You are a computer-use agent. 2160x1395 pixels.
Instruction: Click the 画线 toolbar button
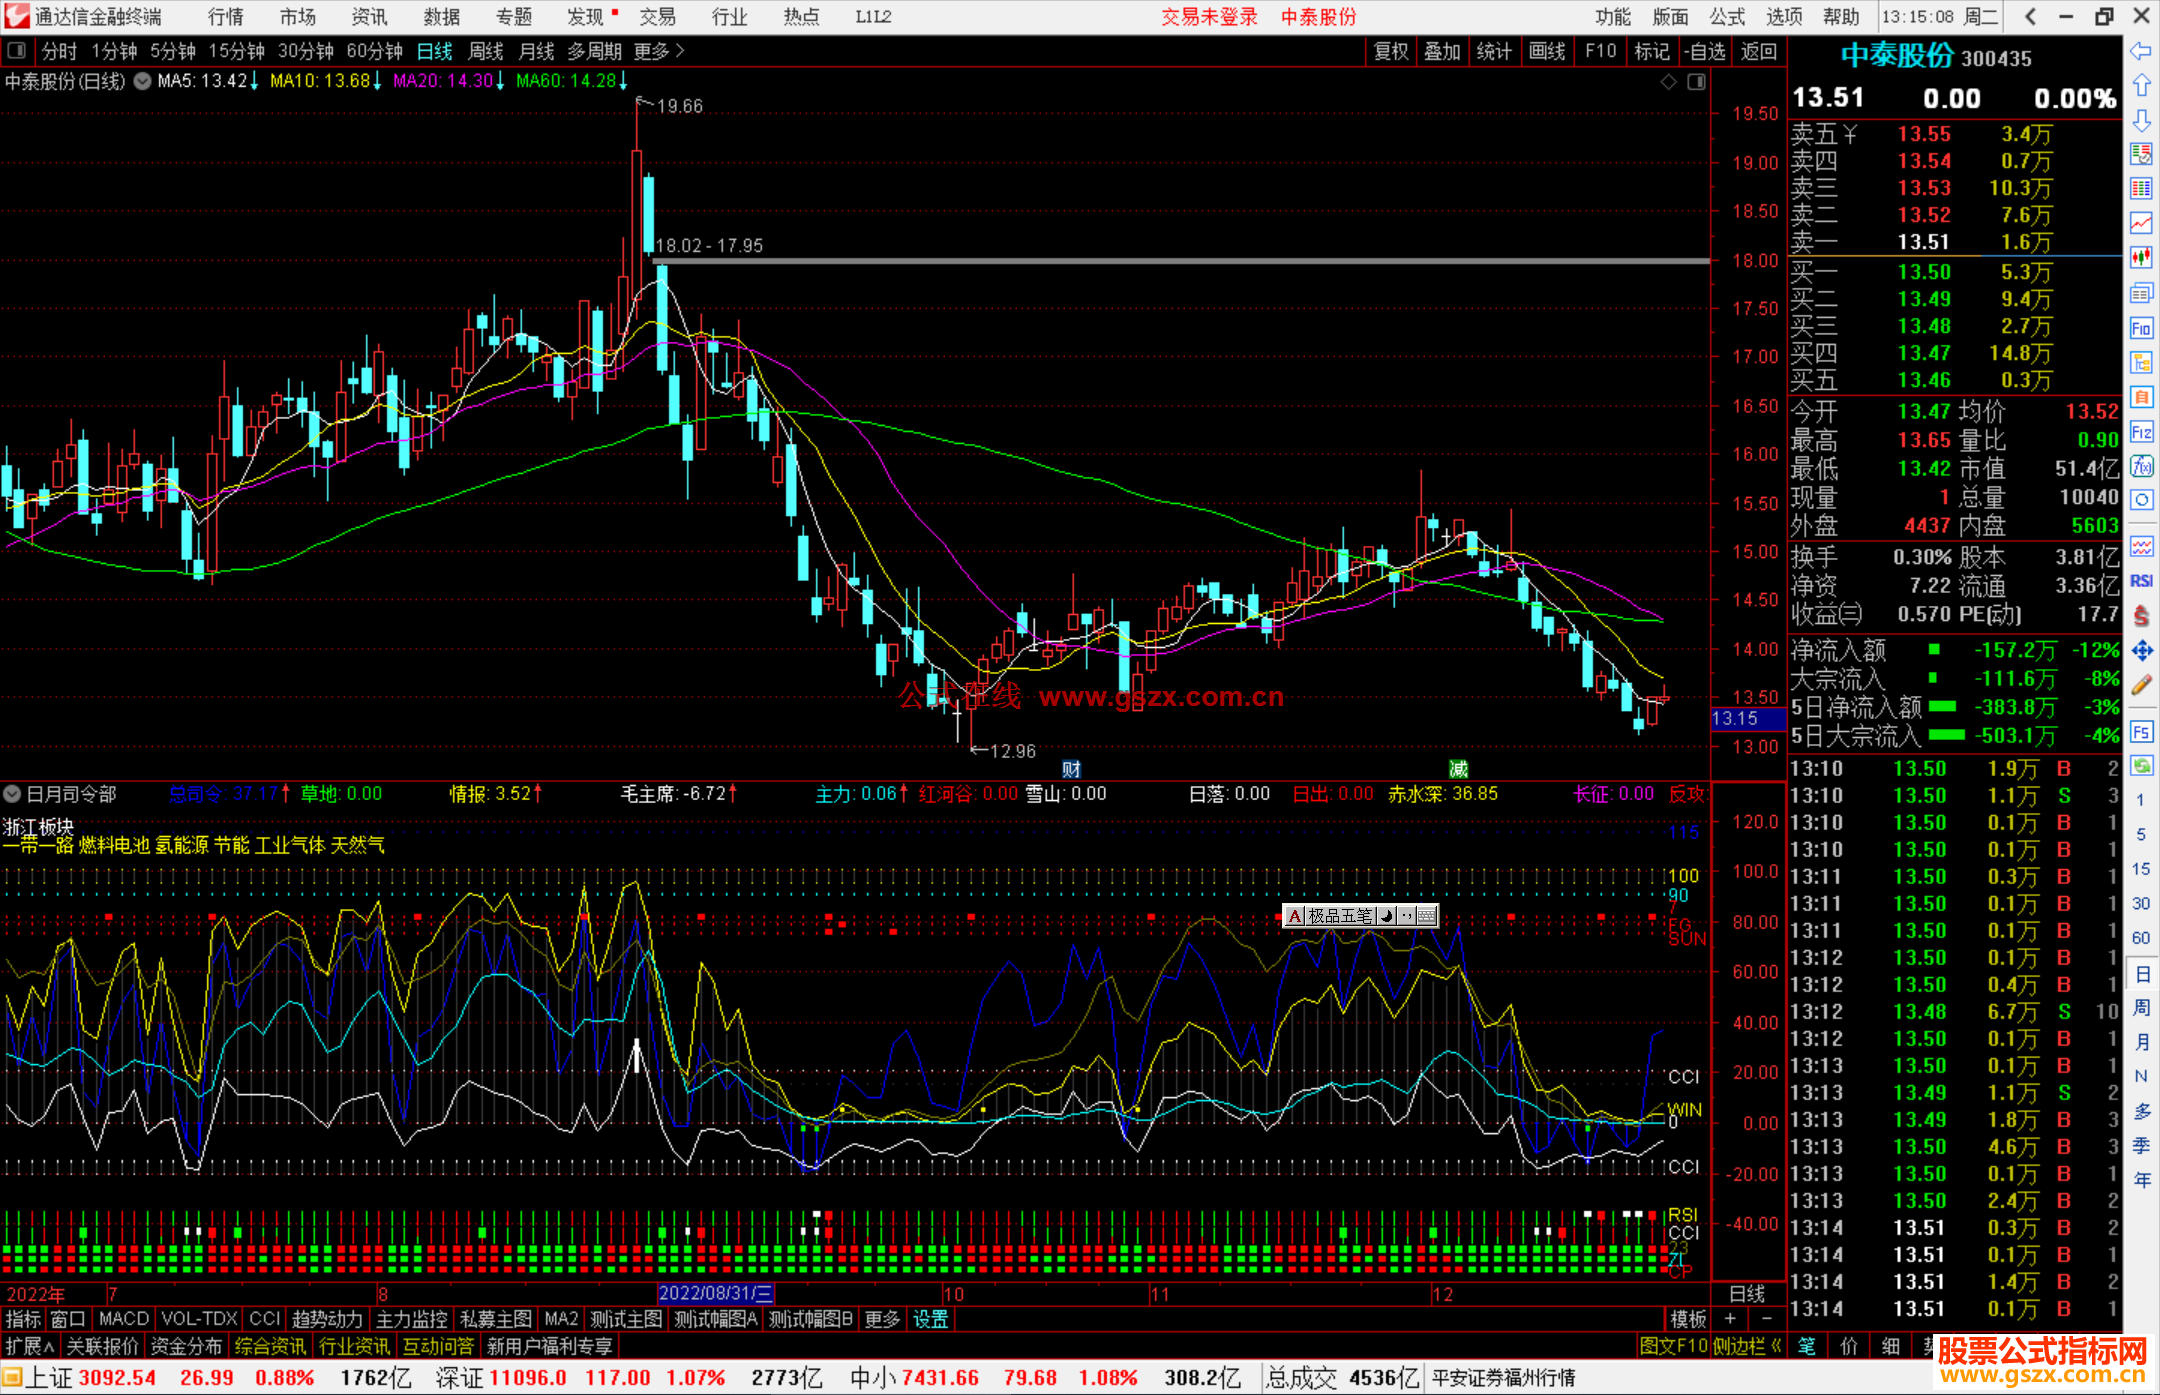pyautogui.click(x=1547, y=51)
